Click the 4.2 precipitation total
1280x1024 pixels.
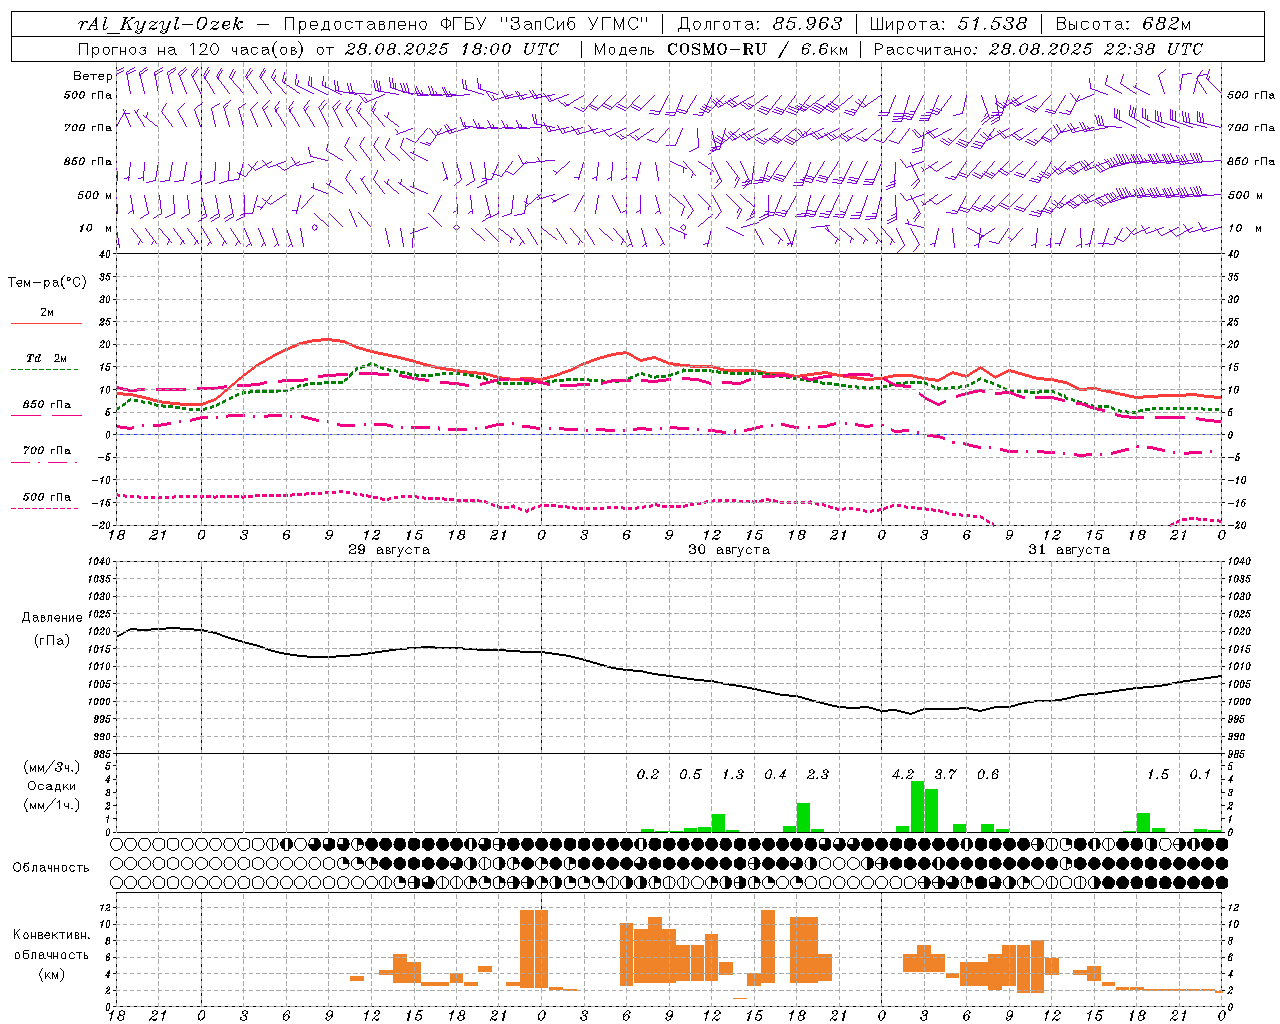903,775
